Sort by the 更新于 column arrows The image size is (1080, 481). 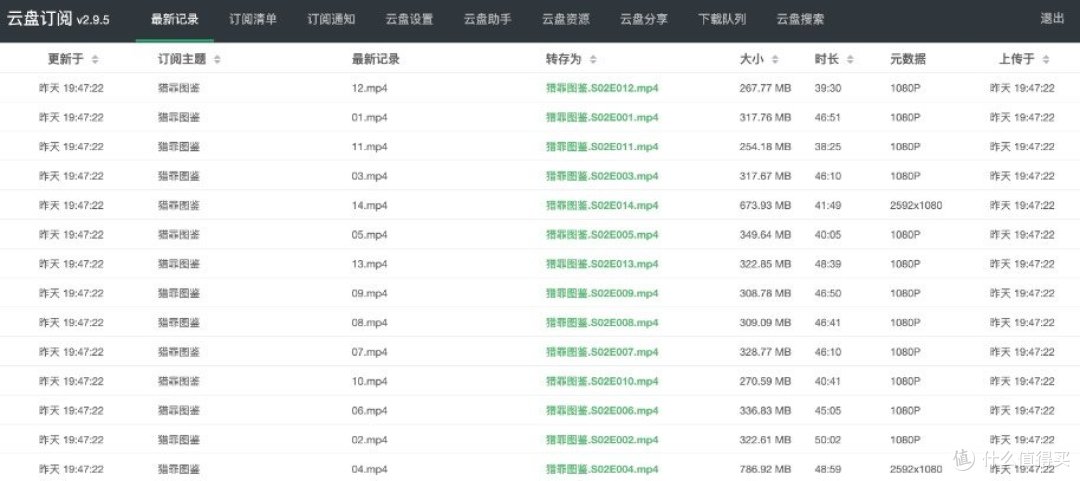95,60
